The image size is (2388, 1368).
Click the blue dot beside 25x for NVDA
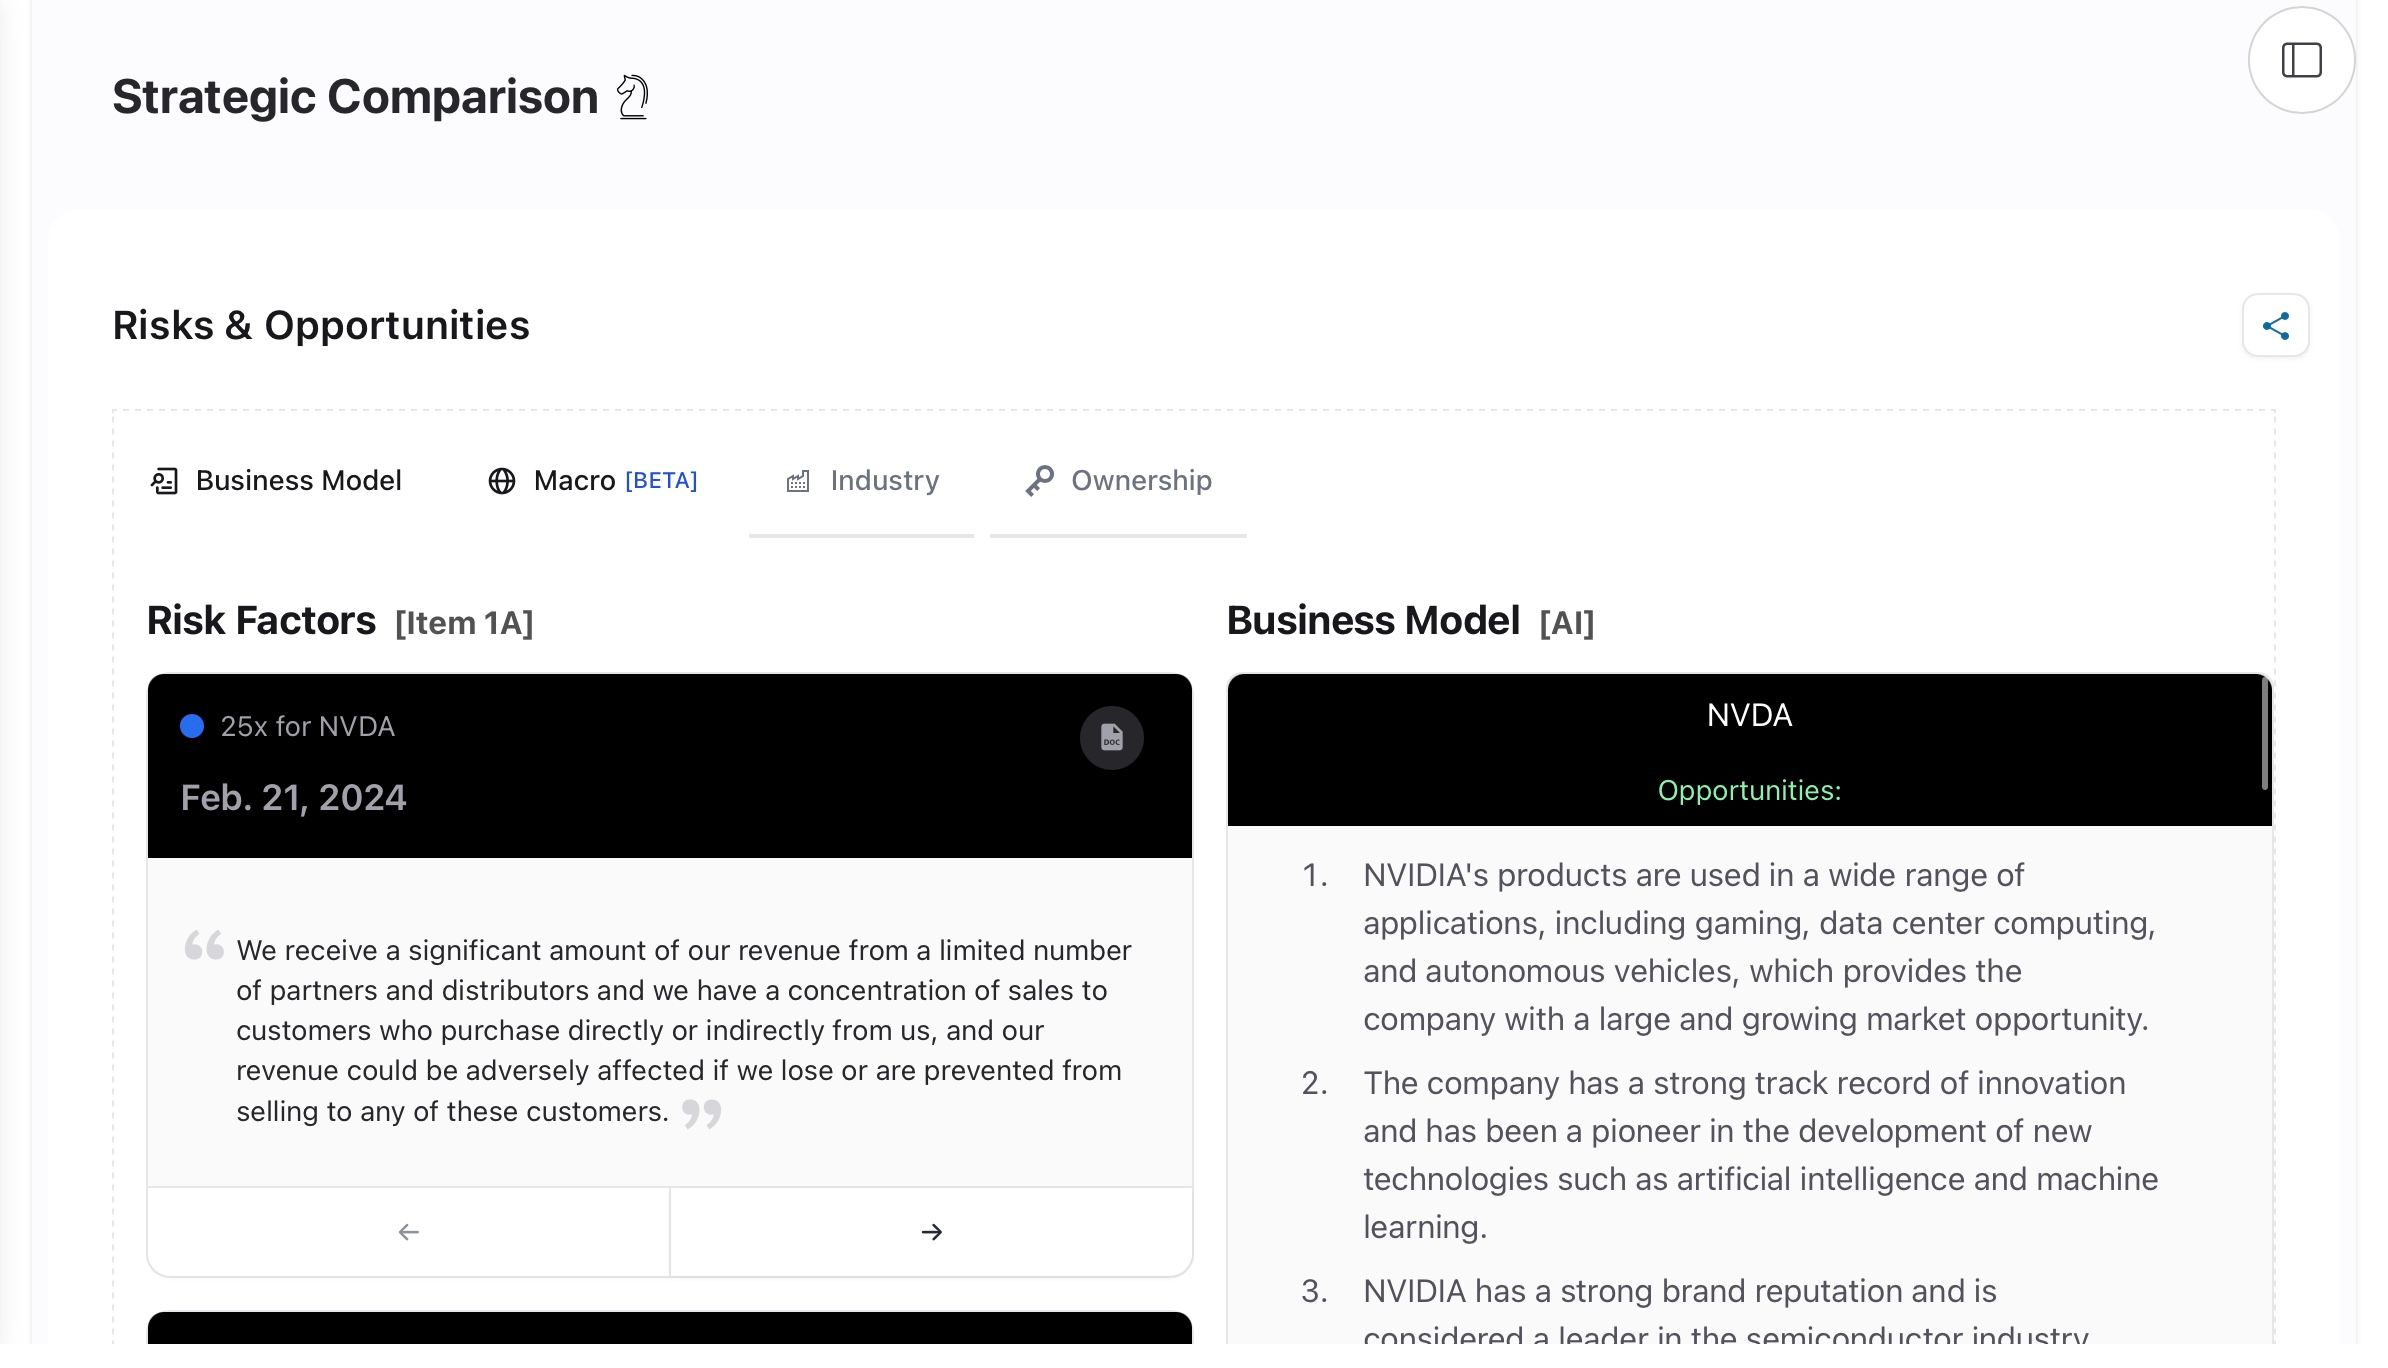point(192,726)
